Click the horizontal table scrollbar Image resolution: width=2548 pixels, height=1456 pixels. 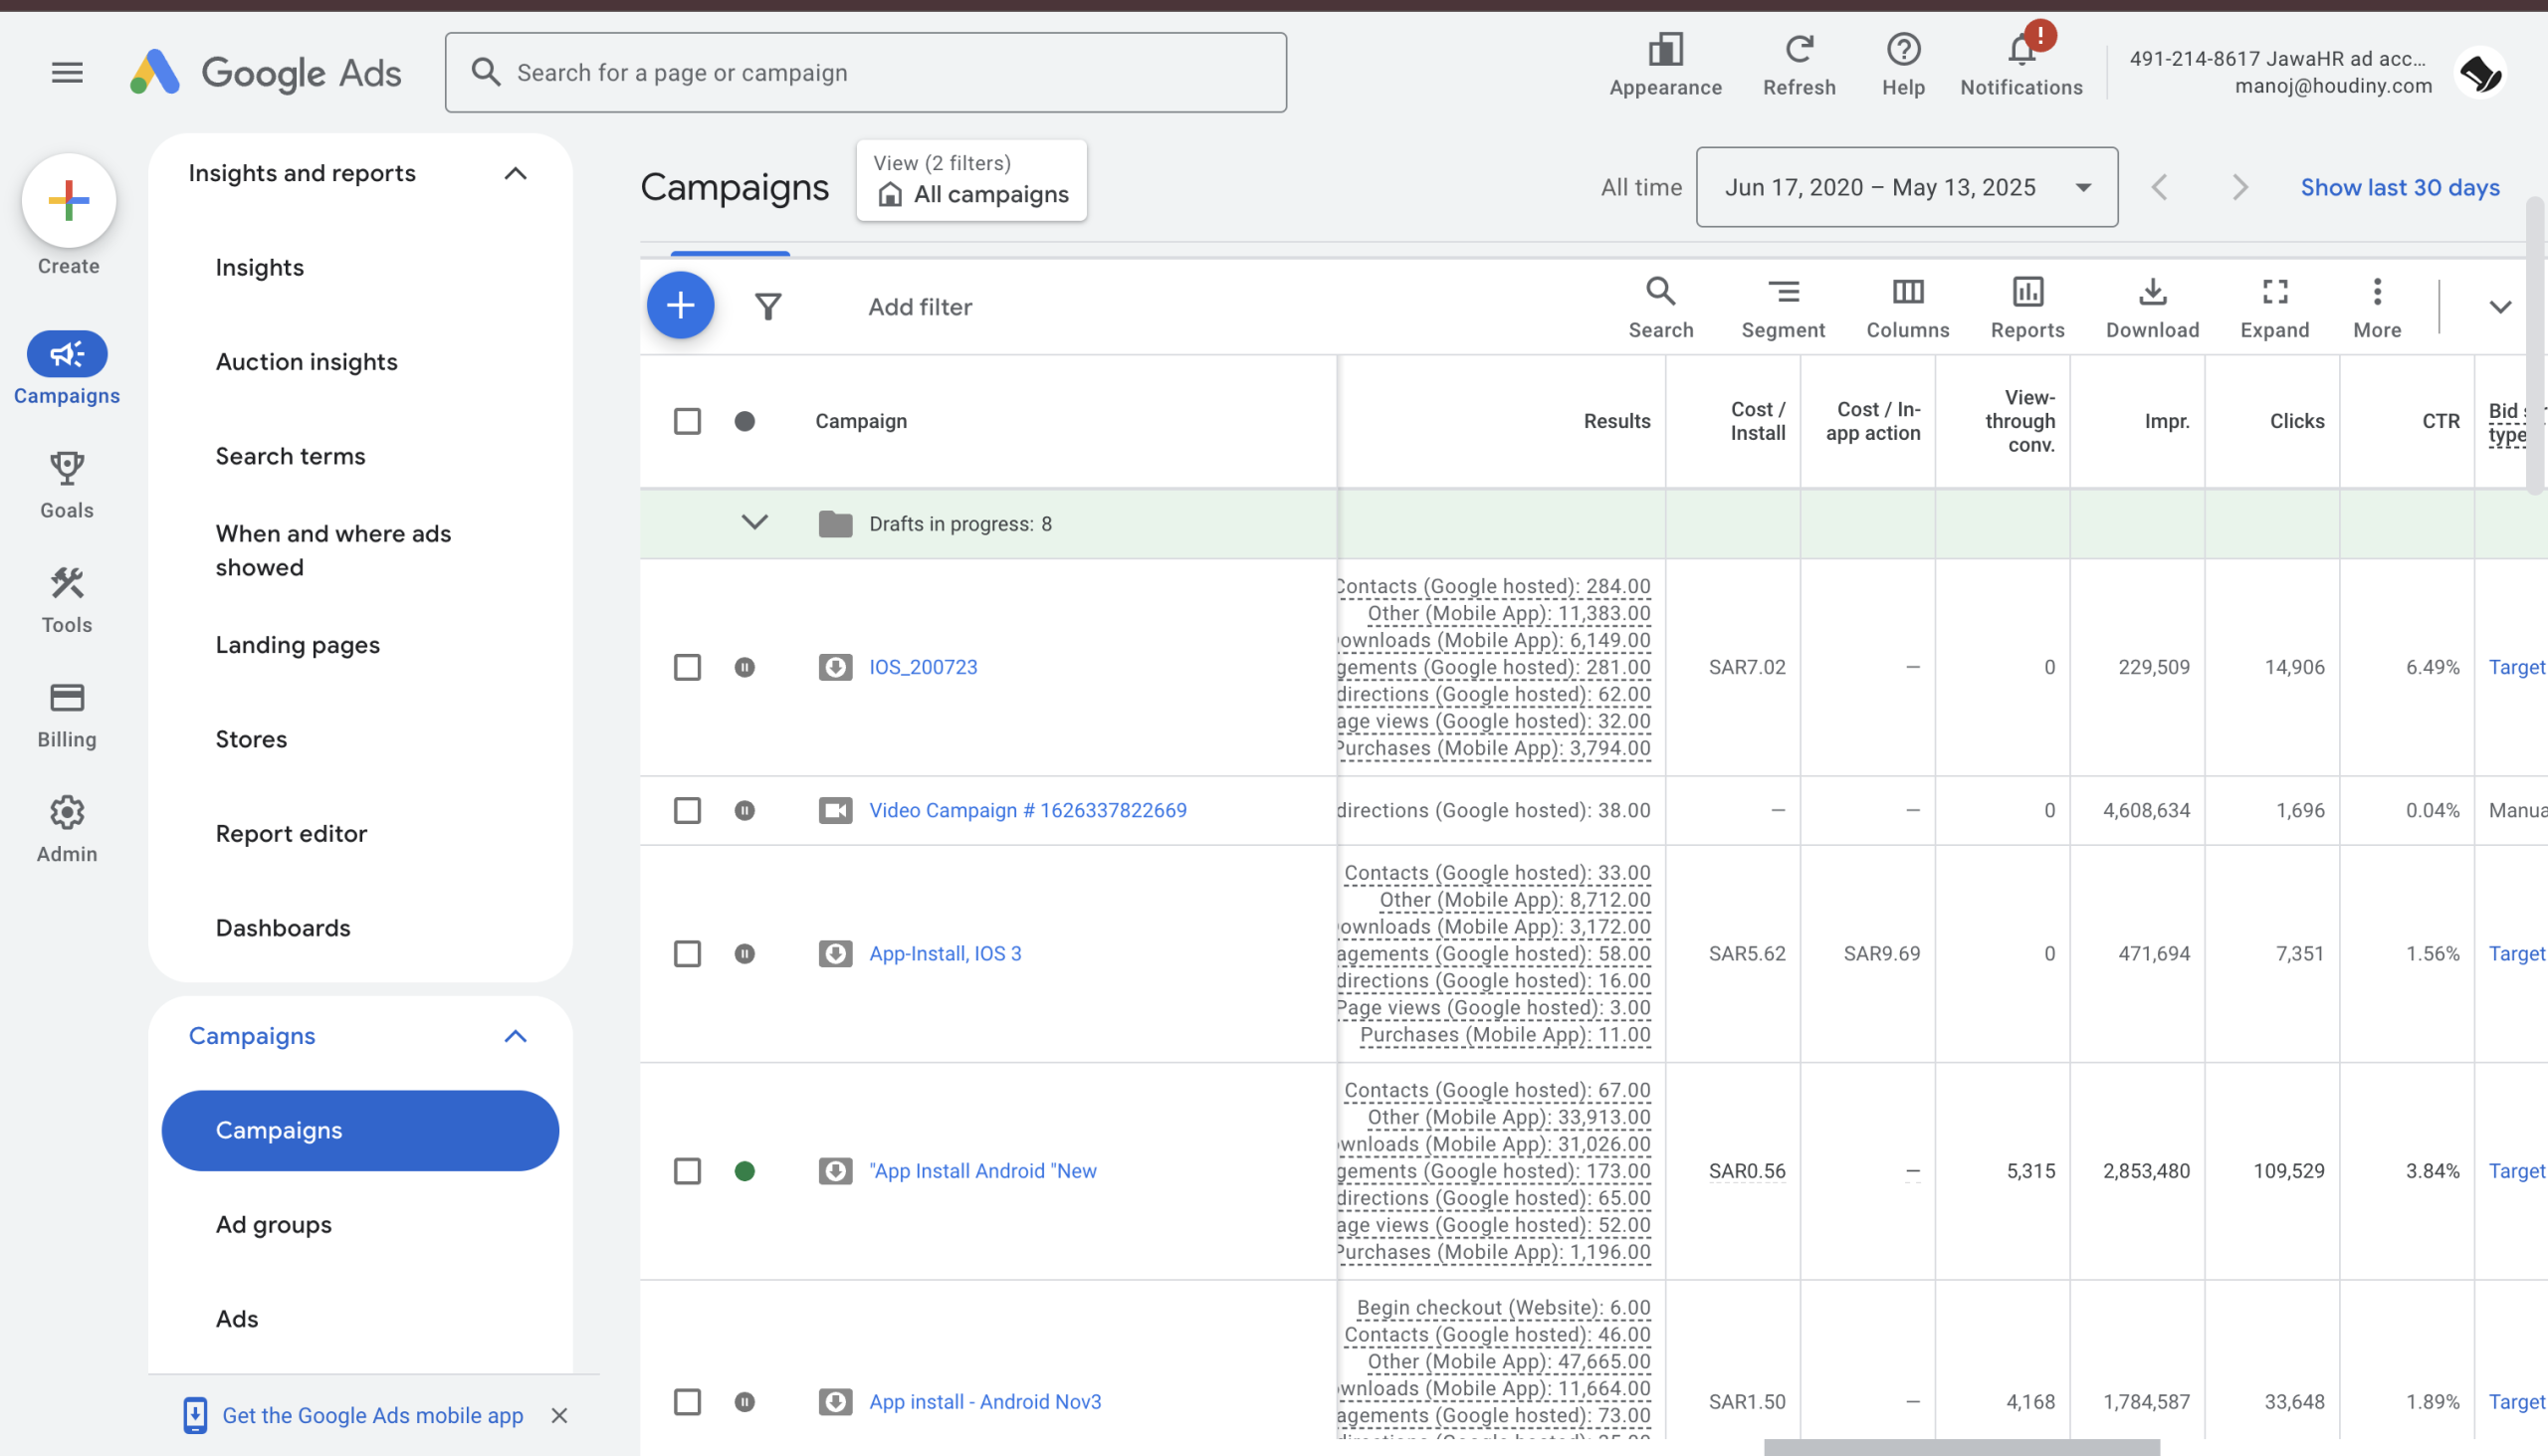coord(1960,1447)
